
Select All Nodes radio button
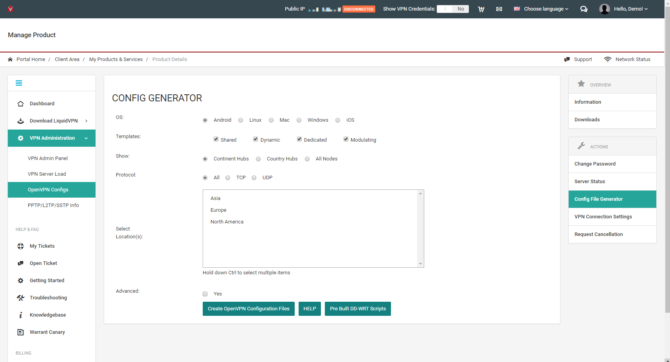pyautogui.click(x=307, y=159)
